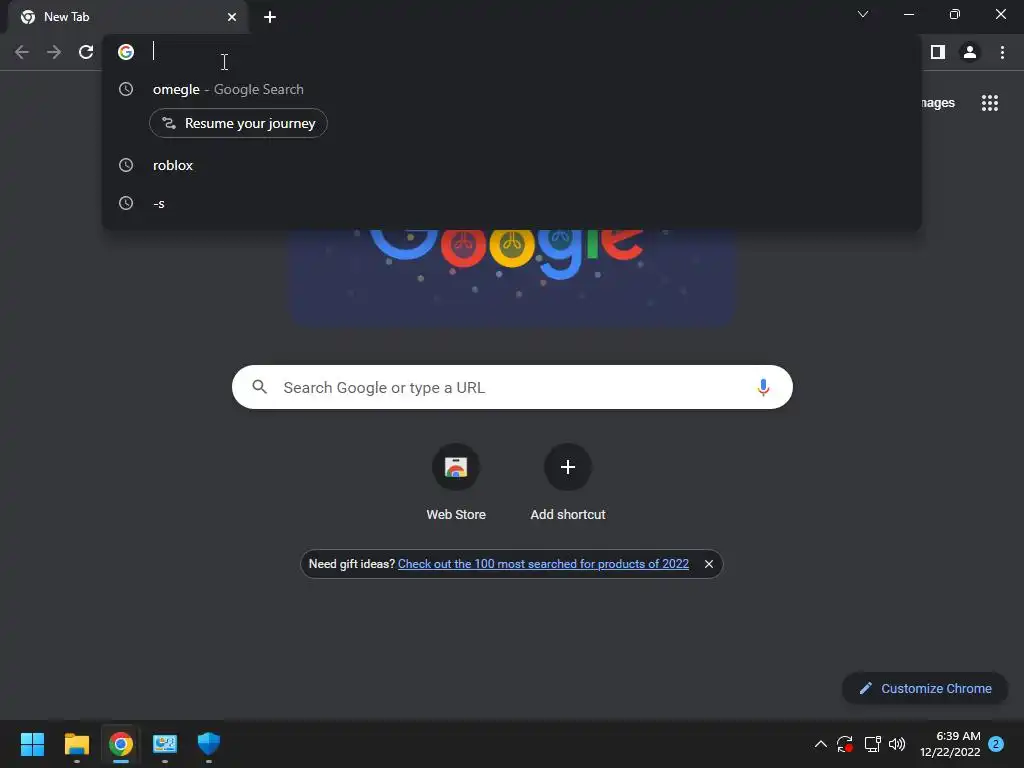Dismiss the gift ideas promo
1024x768 pixels.
709,564
